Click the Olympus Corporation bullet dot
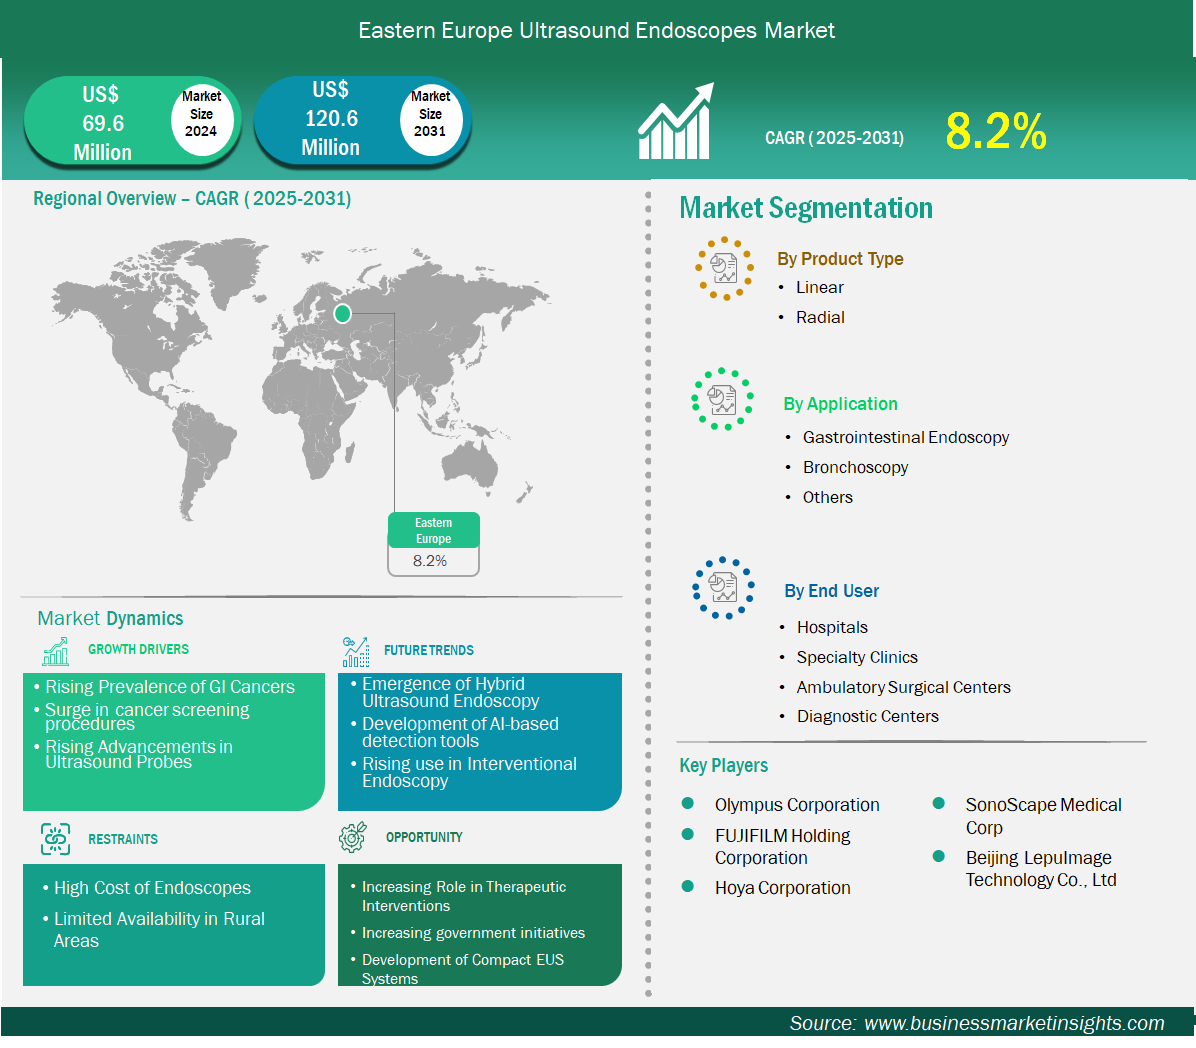 (x=688, y=803)
